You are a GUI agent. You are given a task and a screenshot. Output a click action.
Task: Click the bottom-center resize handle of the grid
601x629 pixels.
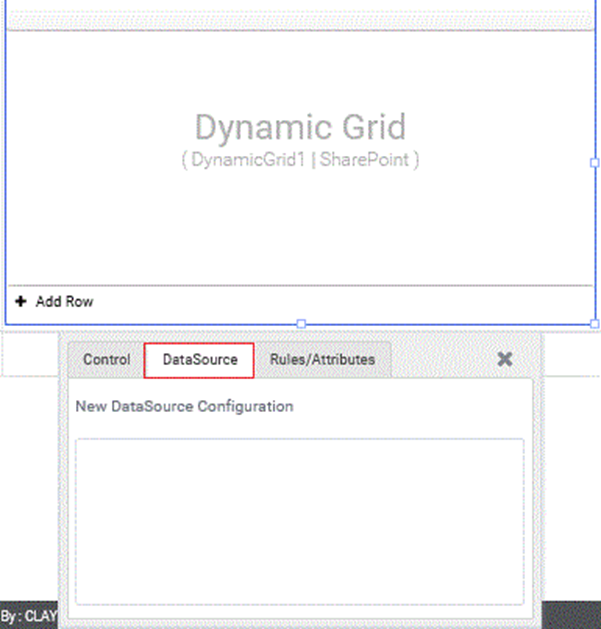[301, 324]
